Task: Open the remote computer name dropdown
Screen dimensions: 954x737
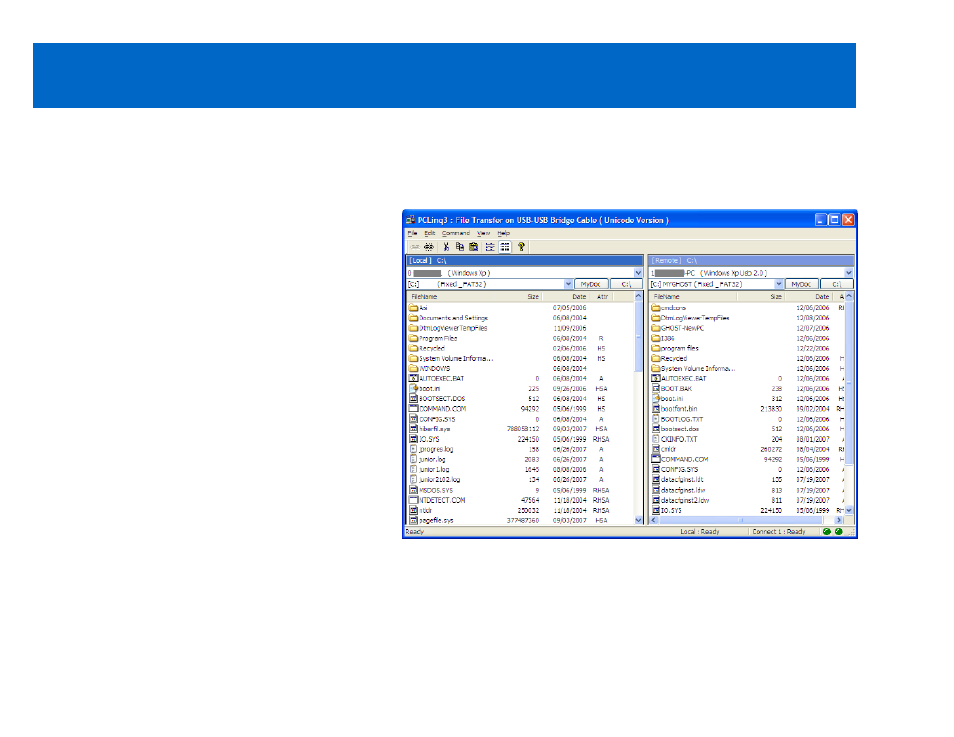Action: pyautogui.click(x=848, y=273)
